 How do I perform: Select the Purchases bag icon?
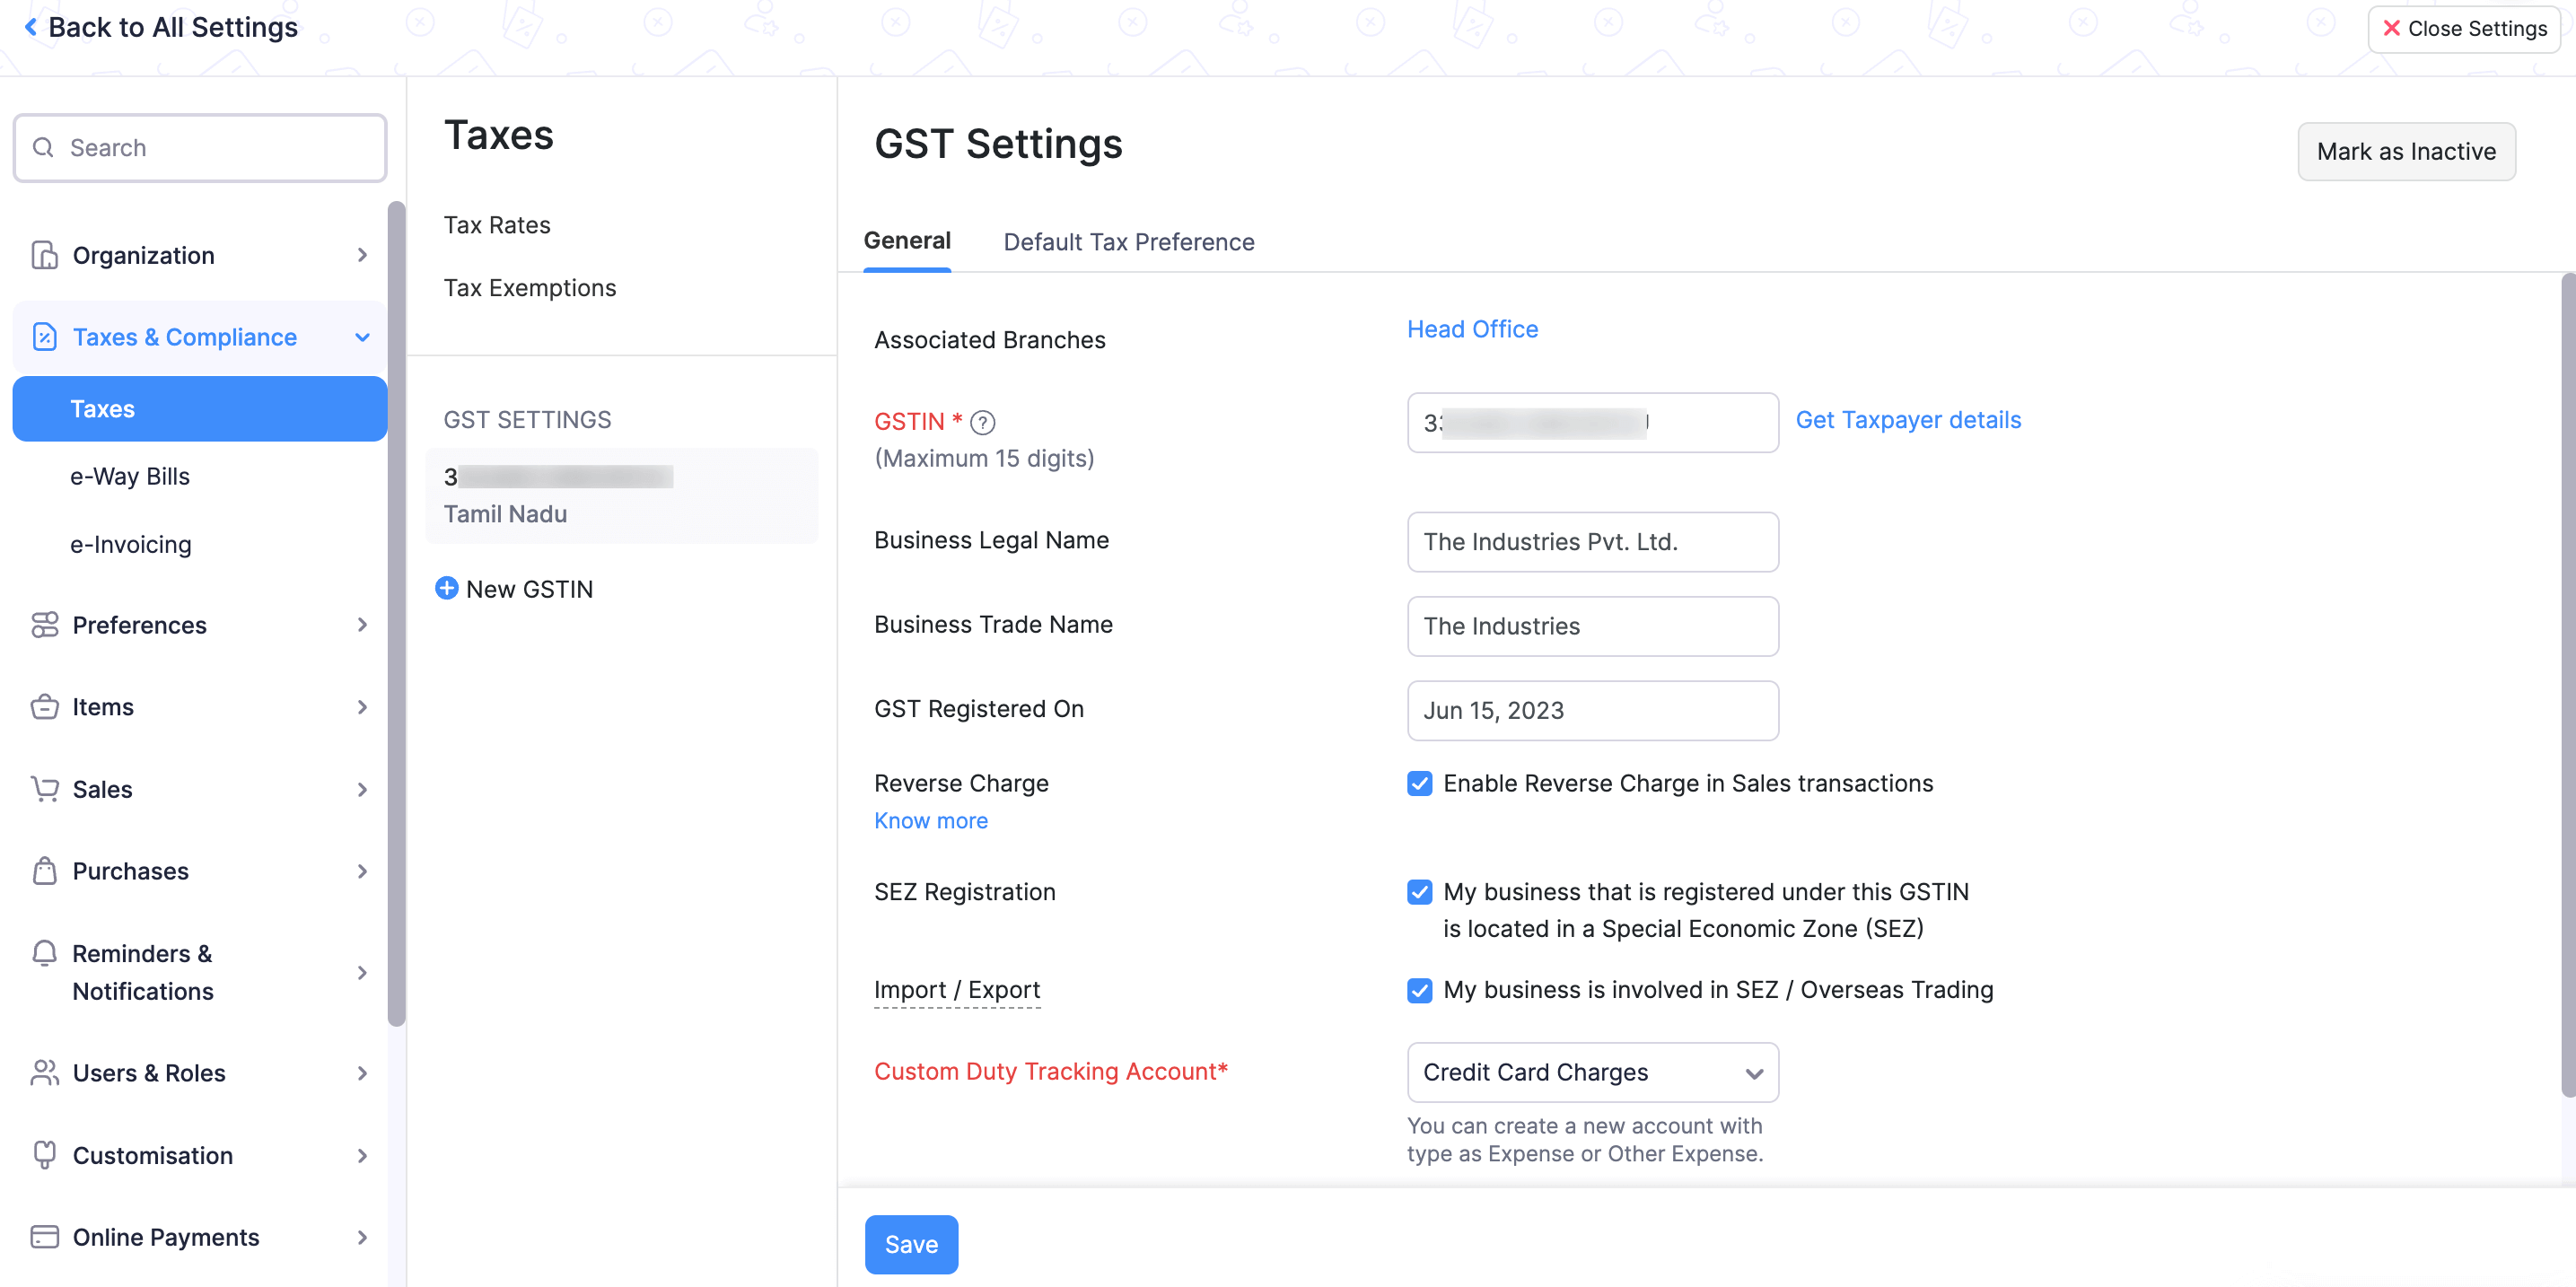pyautogui.click(x=43, y=871)
